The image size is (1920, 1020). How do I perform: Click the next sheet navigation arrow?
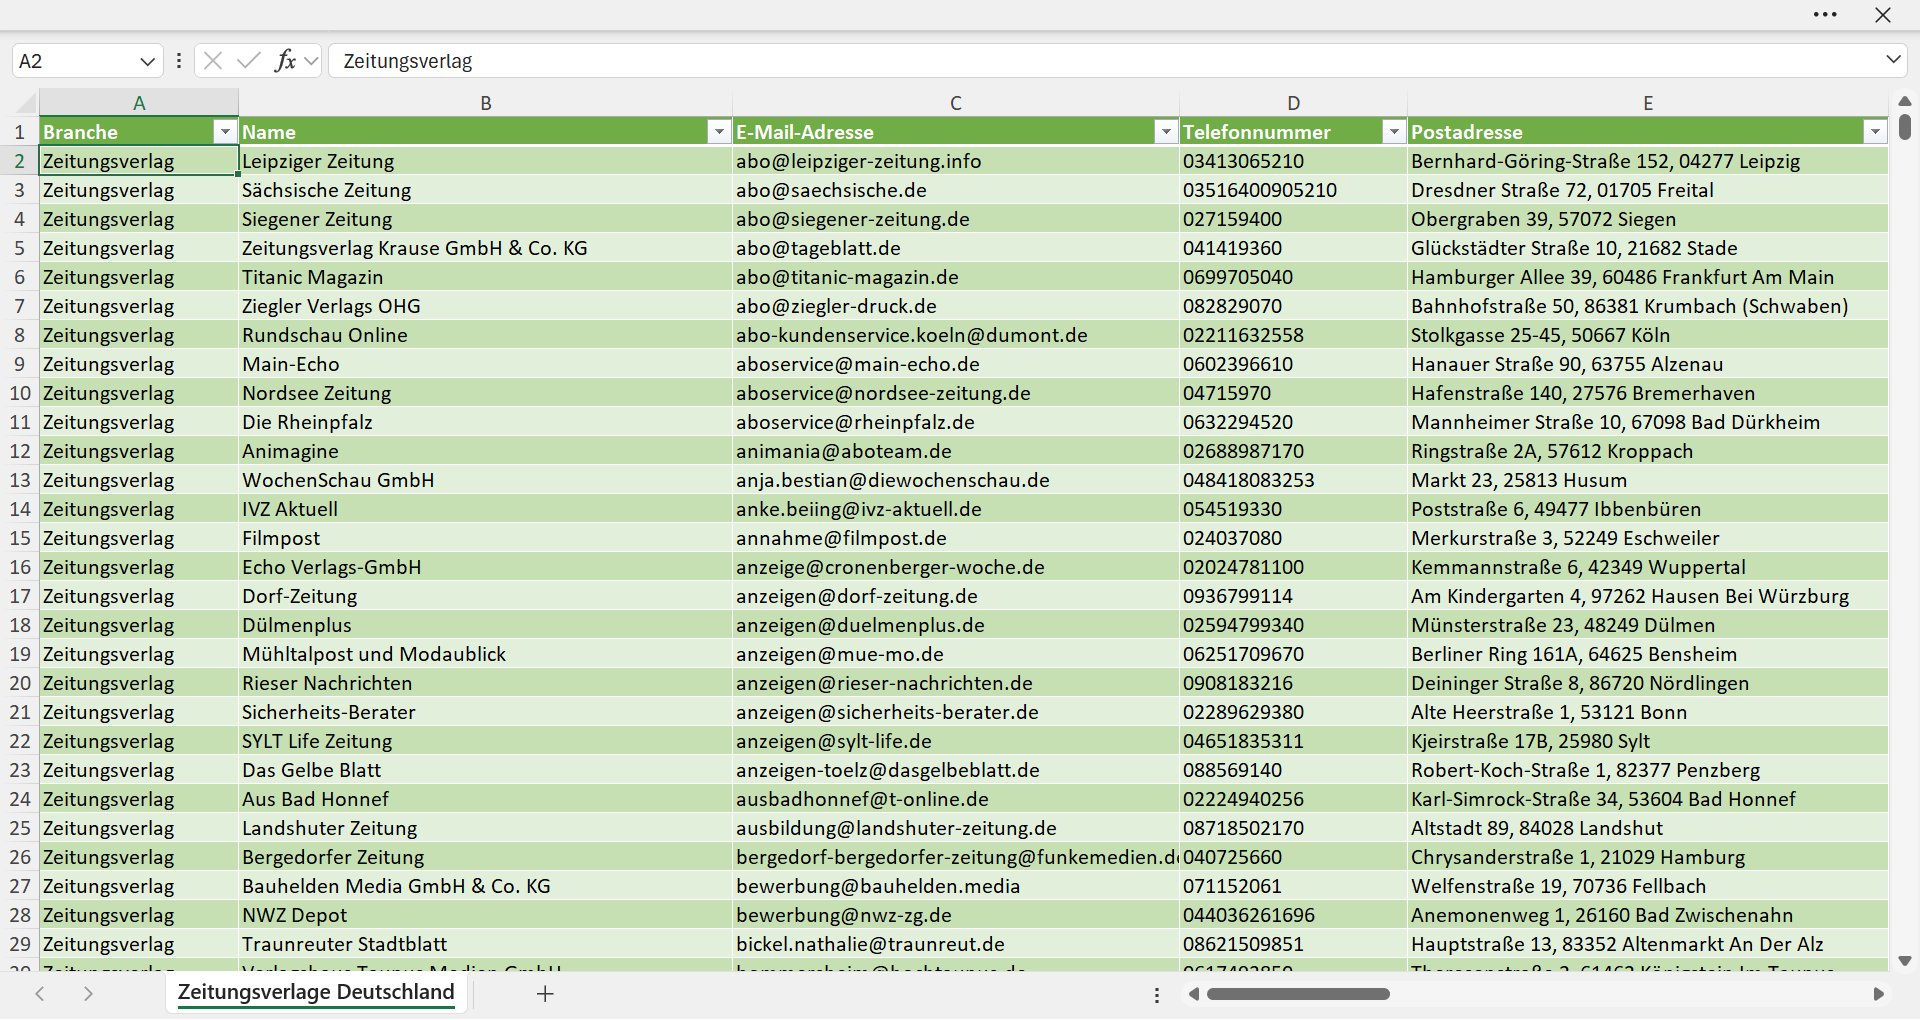tap(88, 994)
